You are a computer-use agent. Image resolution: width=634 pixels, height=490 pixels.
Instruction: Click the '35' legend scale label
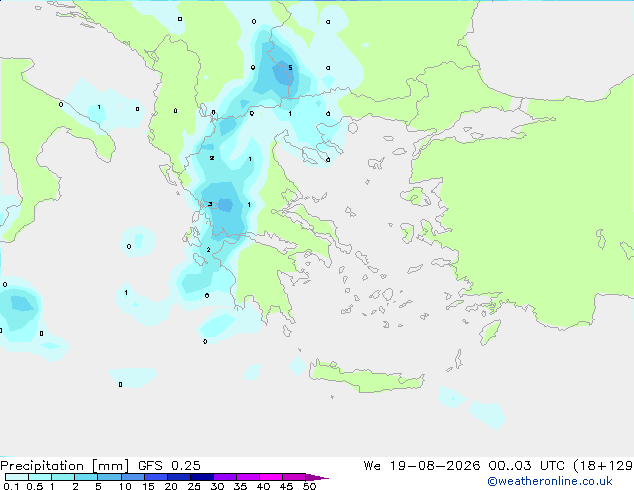pos(240,486)
